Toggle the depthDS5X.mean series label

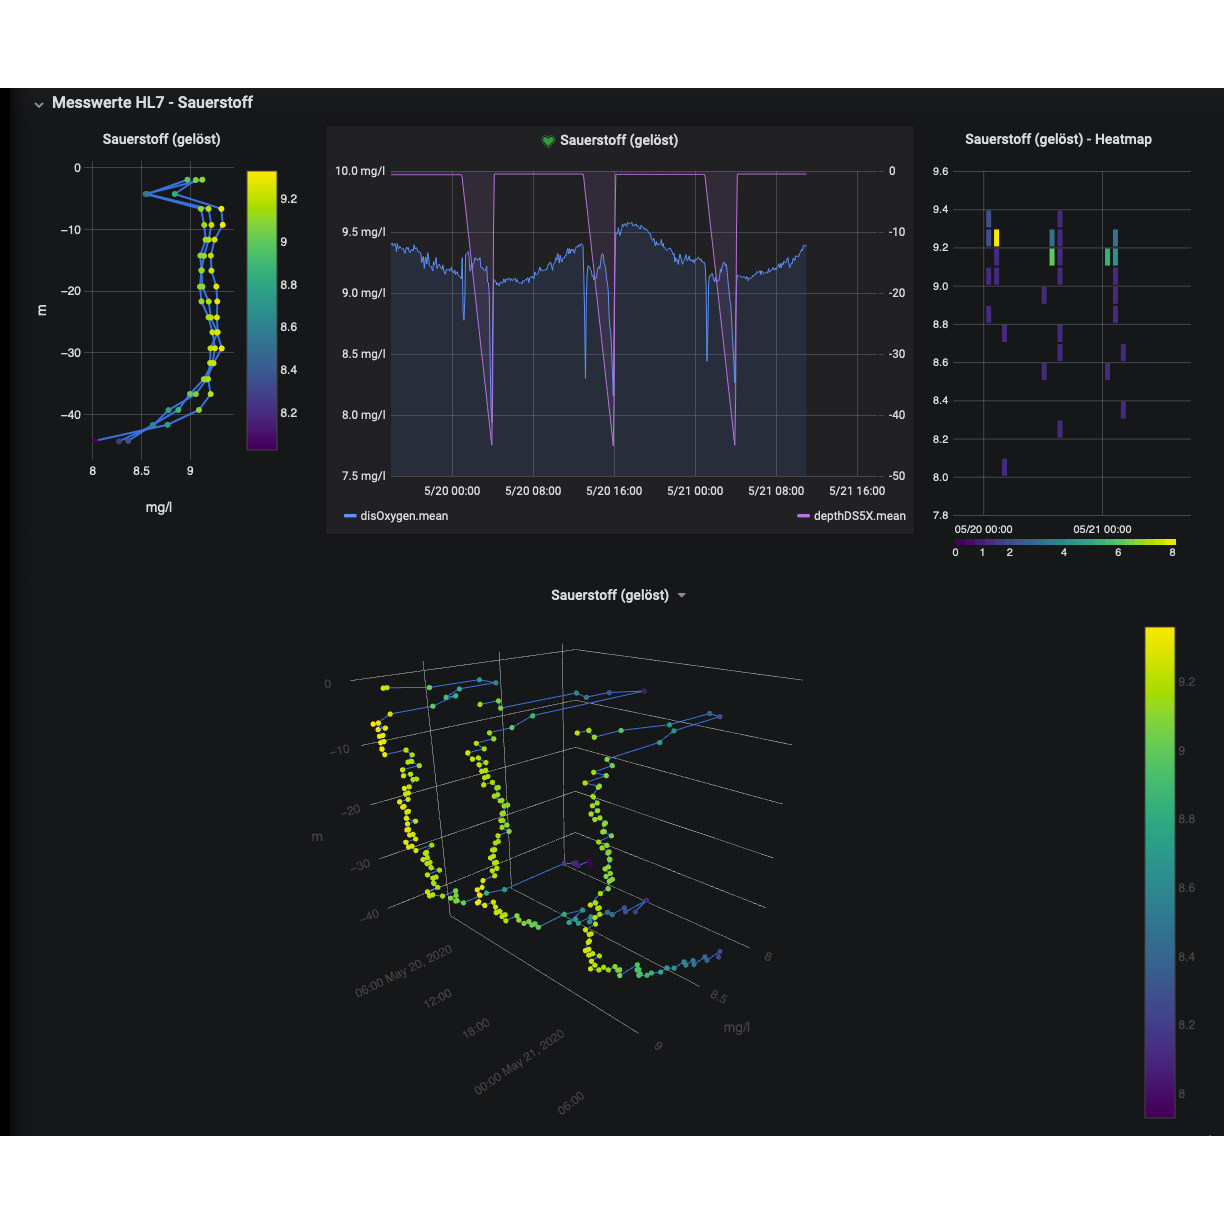point(858,516)
